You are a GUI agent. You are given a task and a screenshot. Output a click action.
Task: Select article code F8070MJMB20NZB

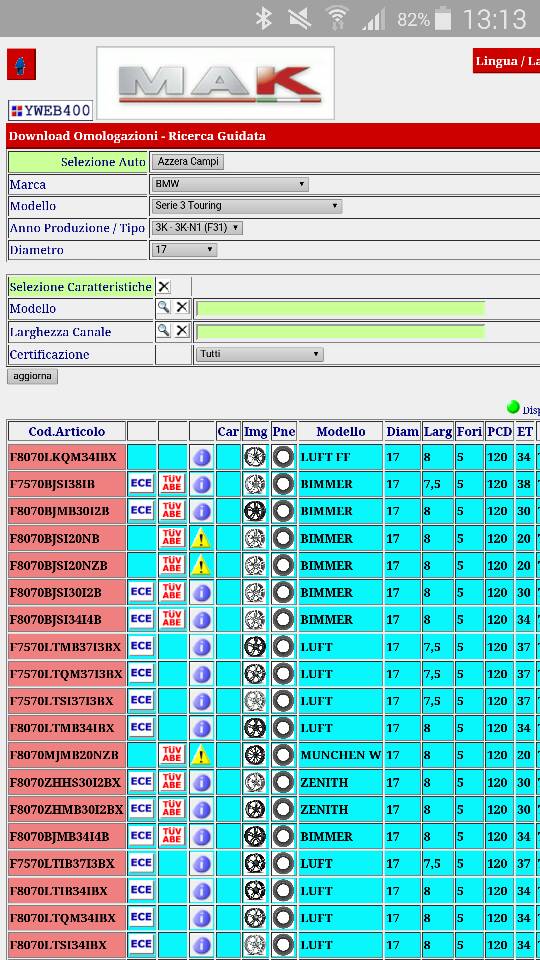(67, 756)
